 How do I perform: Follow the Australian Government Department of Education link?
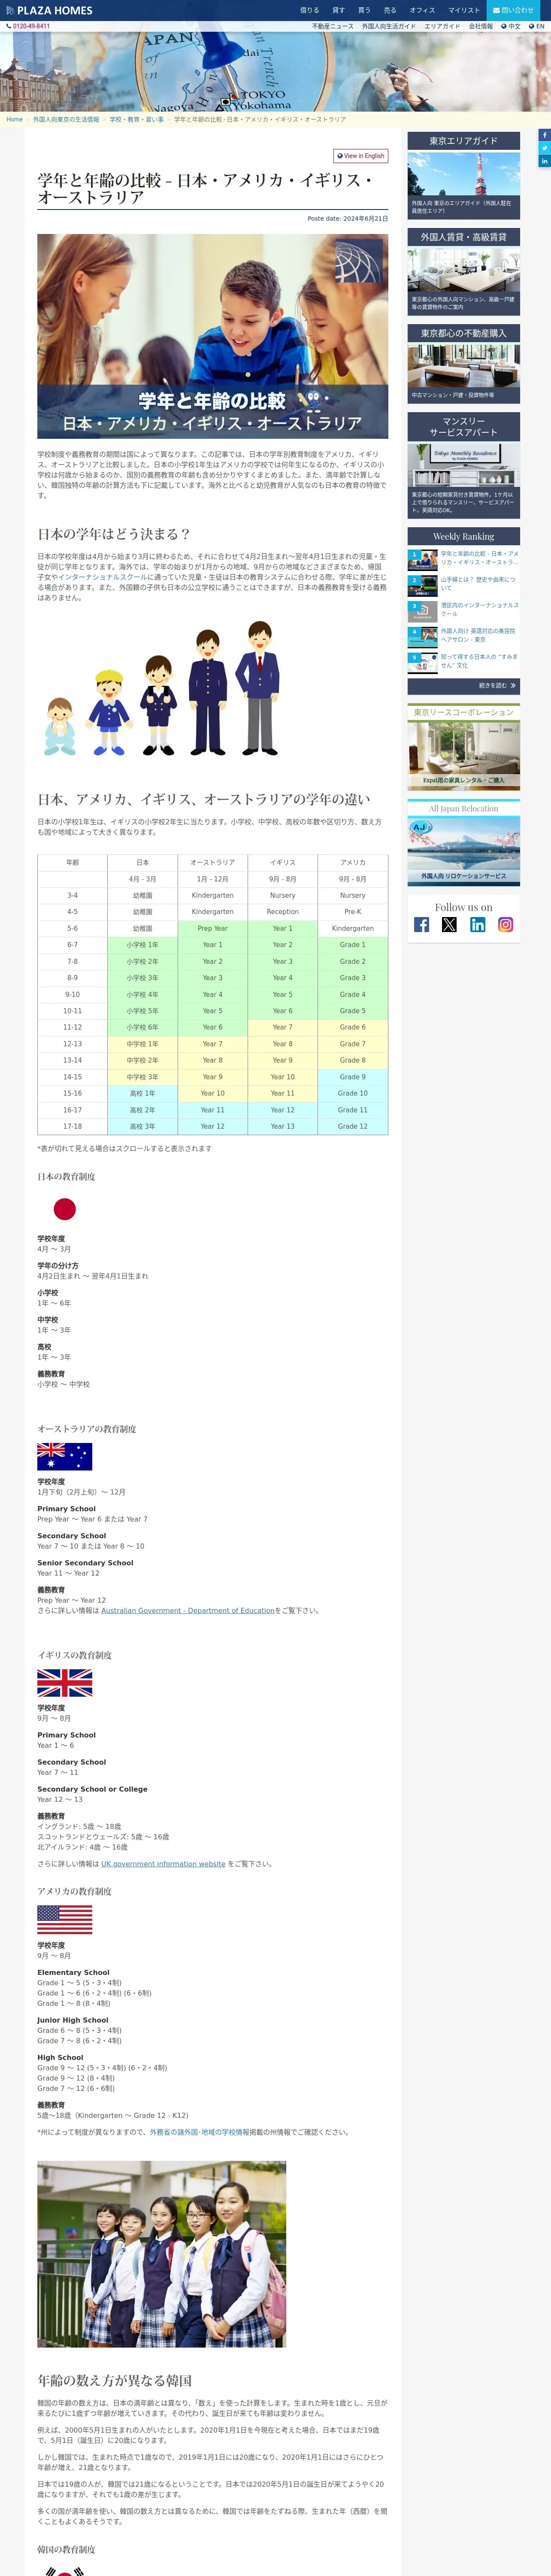coord(188,1611)
